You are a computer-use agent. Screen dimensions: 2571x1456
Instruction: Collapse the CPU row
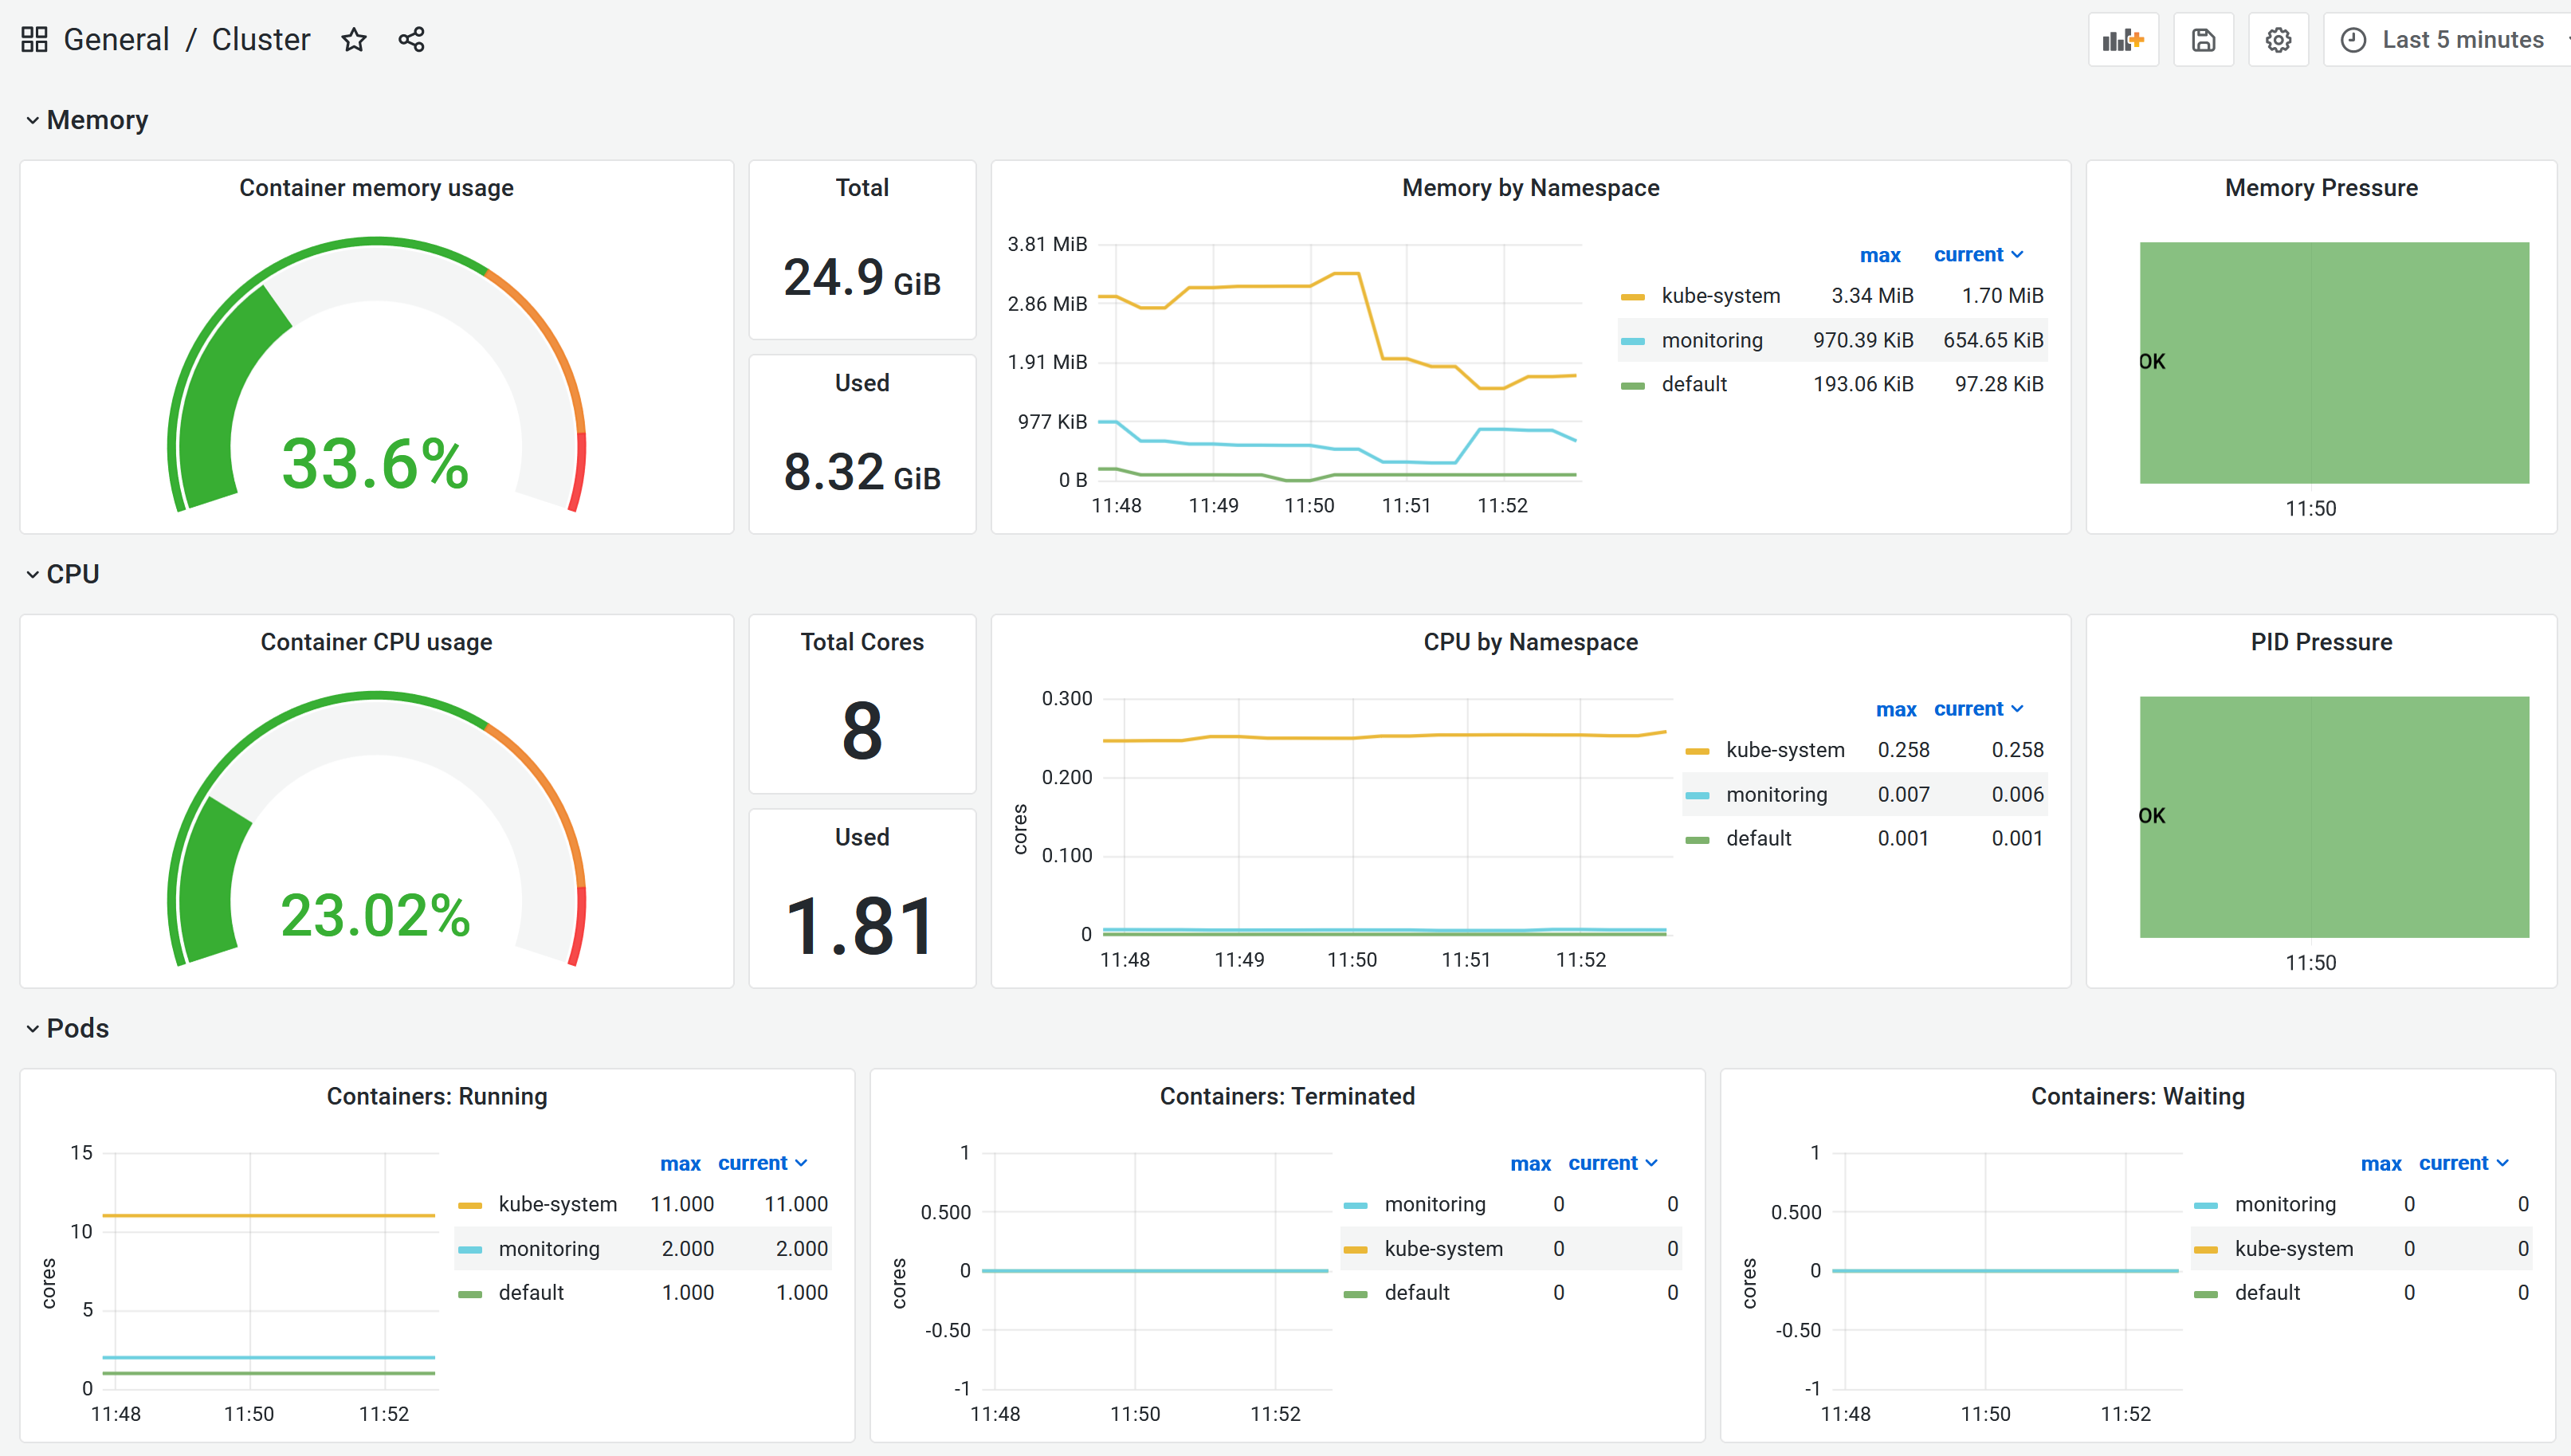pos(62,574)
